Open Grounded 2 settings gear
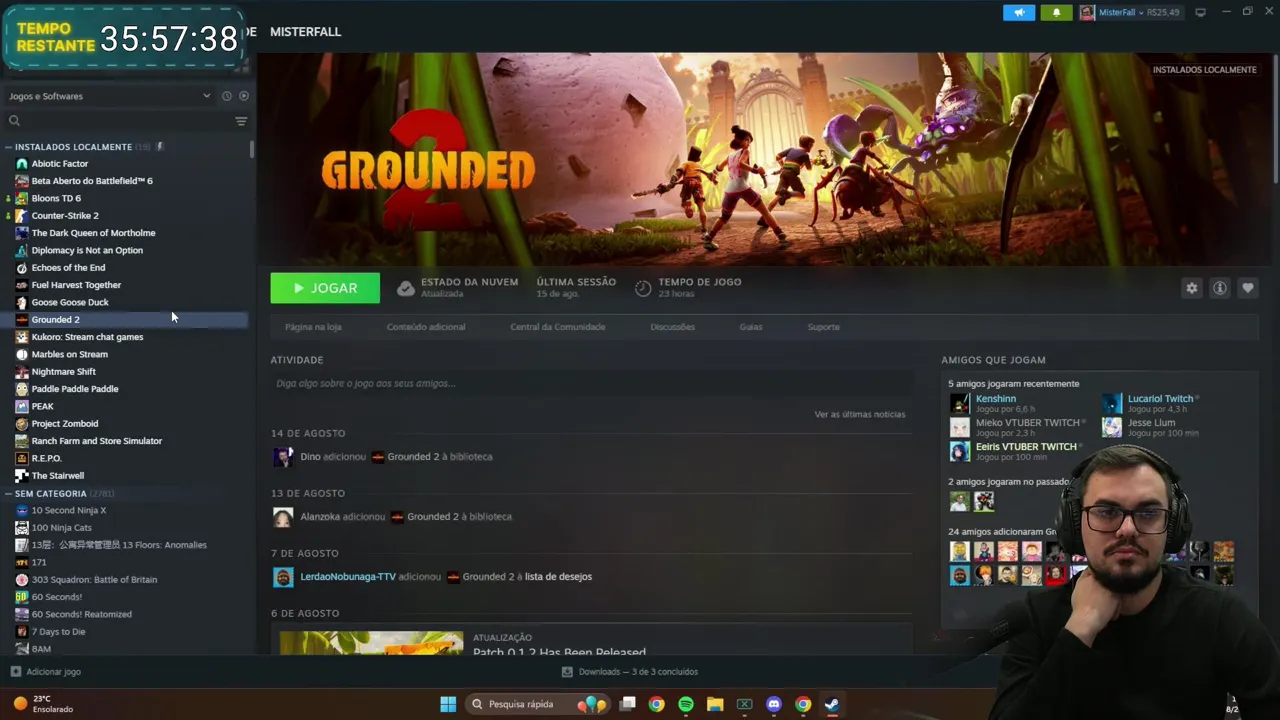Screen dimensions: 1280x720 point(1192,288)
